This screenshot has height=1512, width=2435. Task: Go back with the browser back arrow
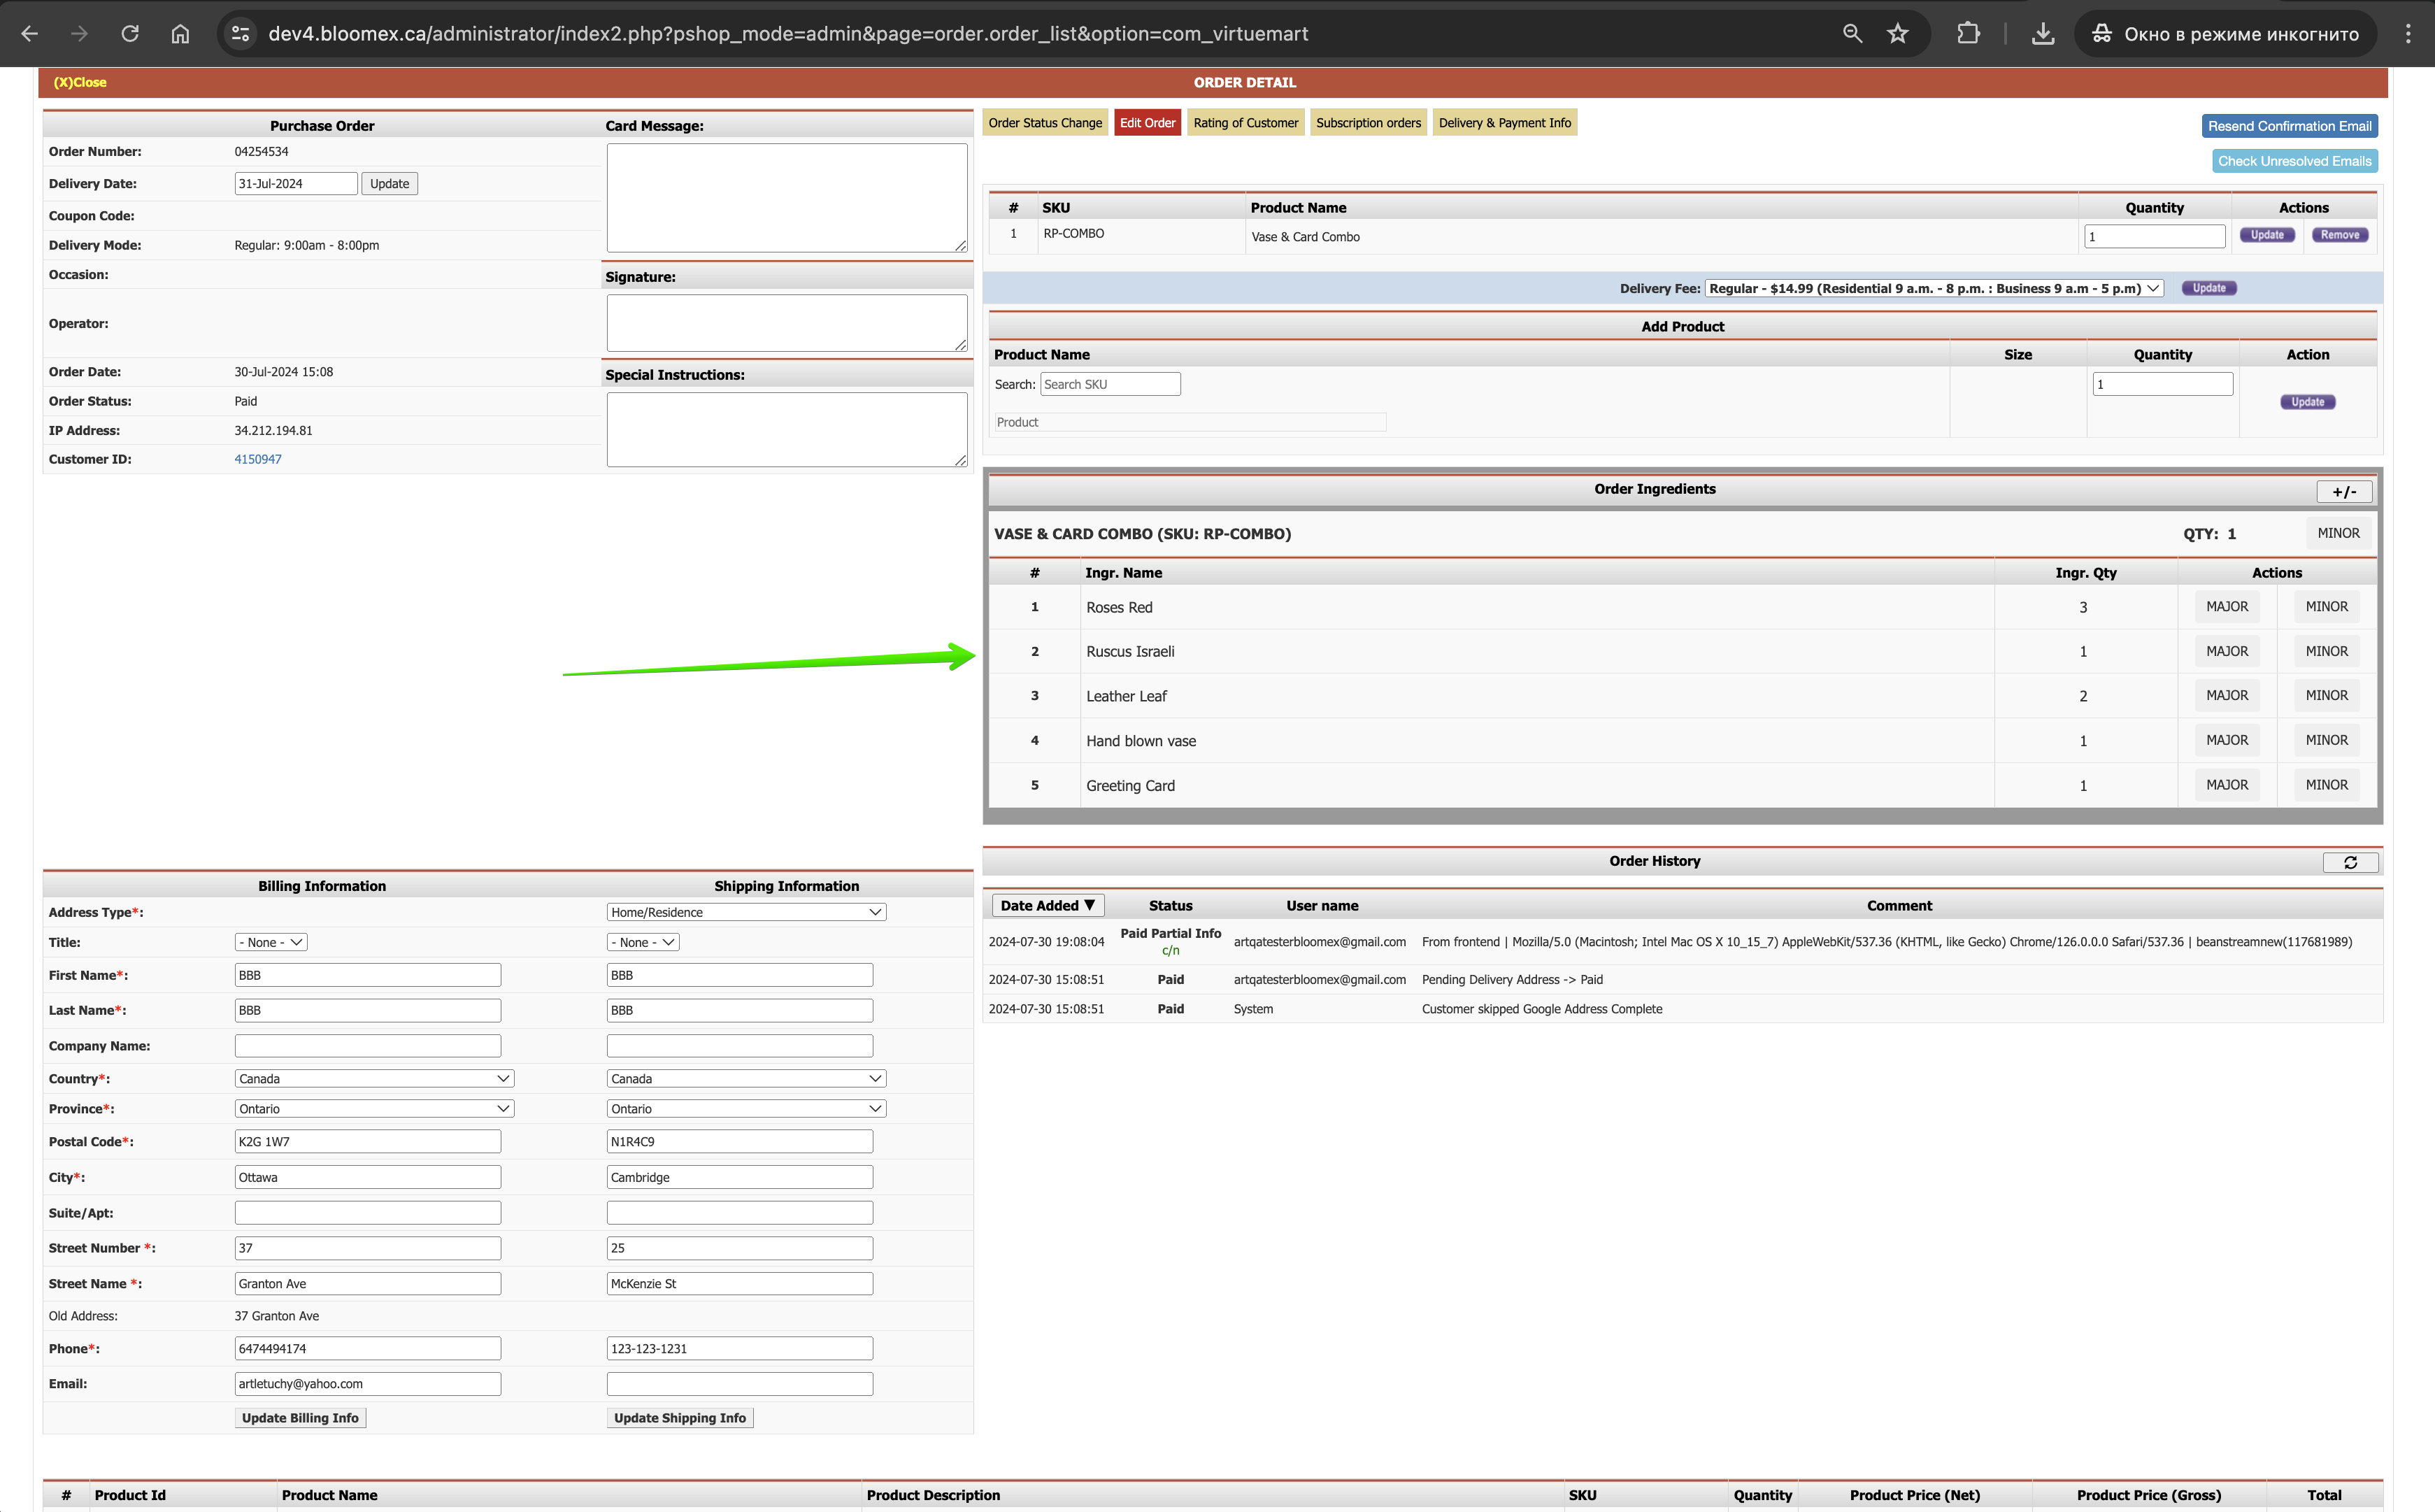click(x=30, y=34)
